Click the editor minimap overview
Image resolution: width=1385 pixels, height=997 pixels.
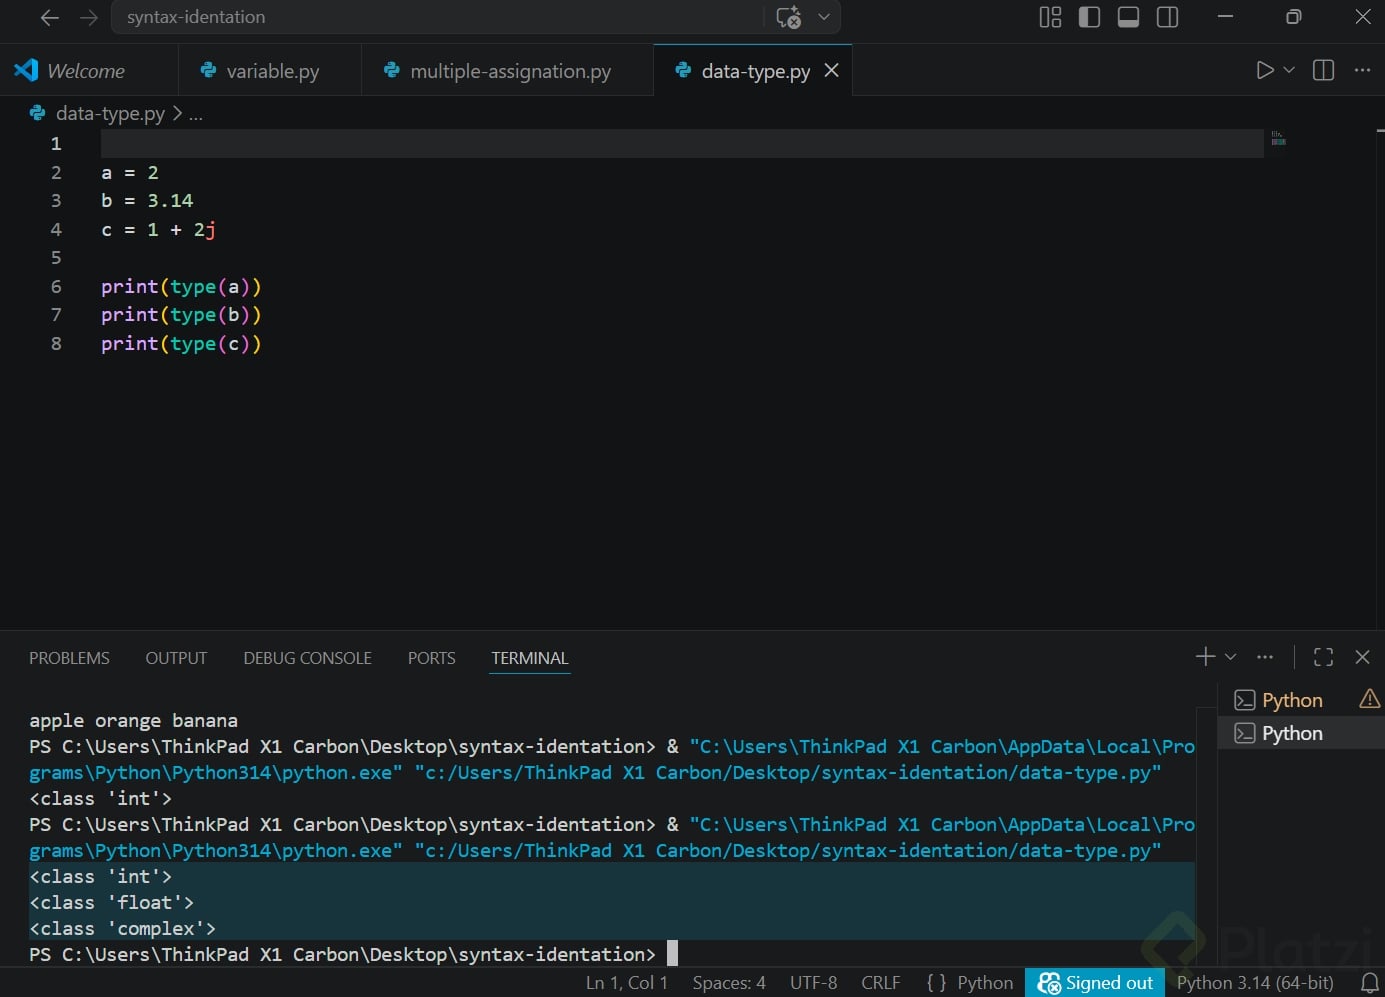click(x=1278, y=140)
